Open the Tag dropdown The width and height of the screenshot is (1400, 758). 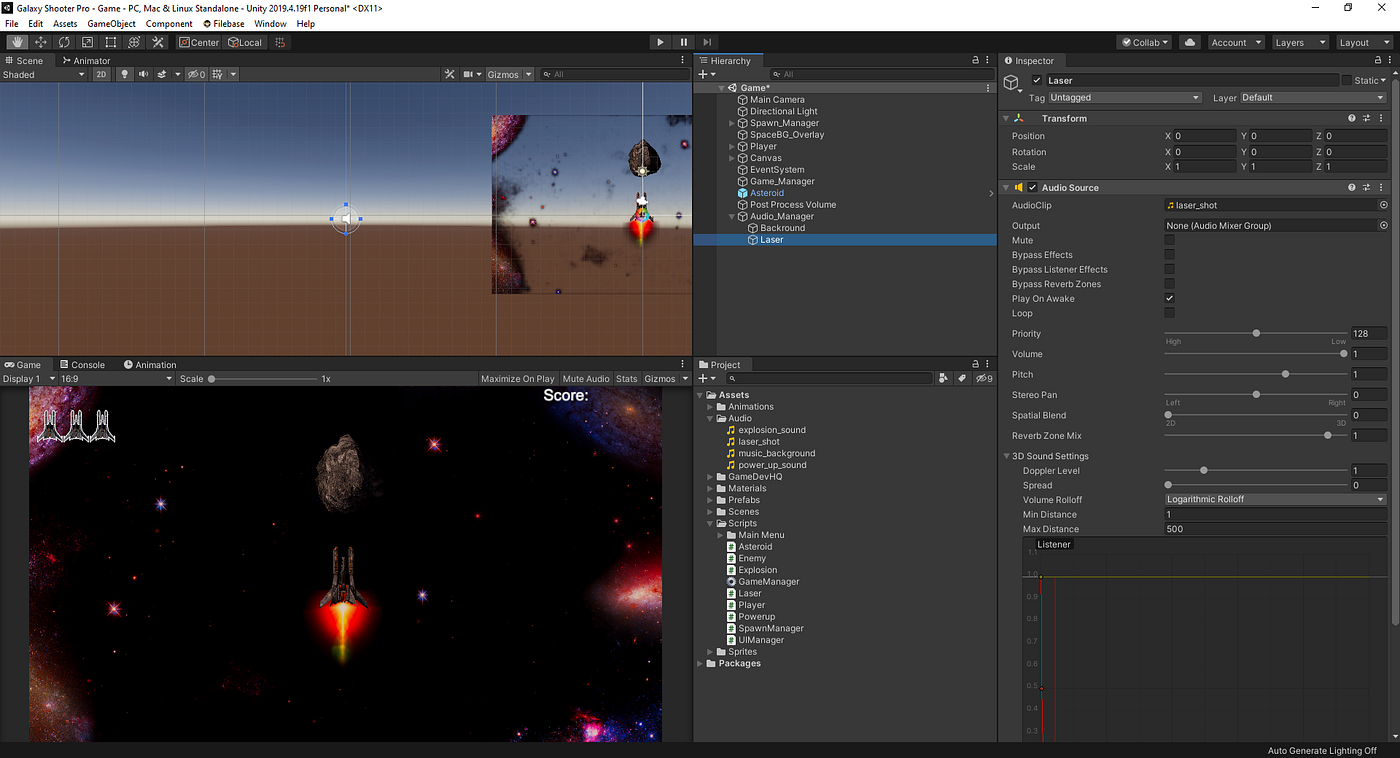click(x=1124, y=98)
